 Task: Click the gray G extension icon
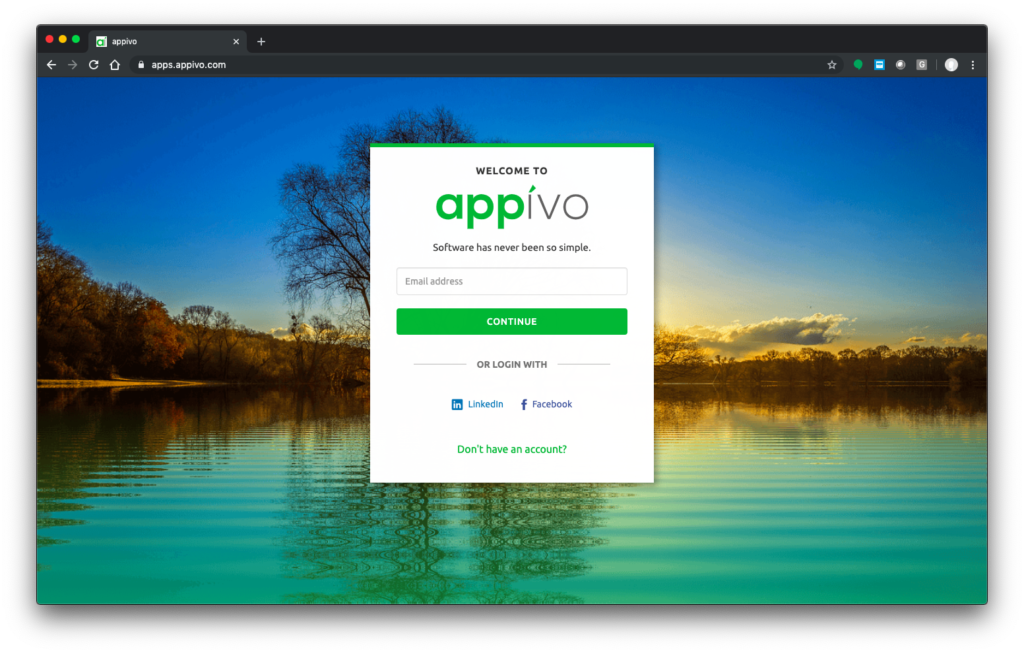point(921,65)
